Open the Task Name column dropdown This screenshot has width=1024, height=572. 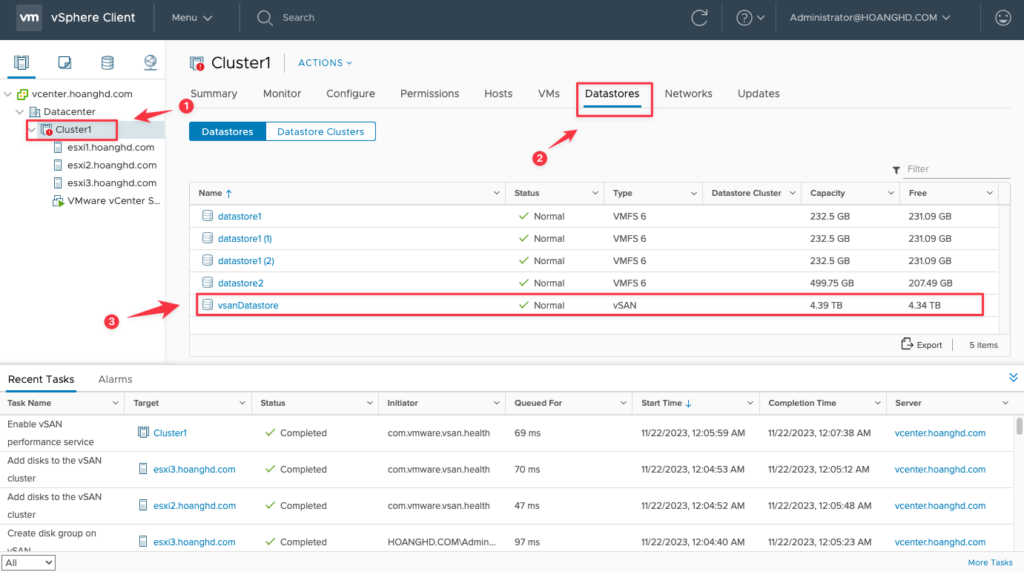115,403
